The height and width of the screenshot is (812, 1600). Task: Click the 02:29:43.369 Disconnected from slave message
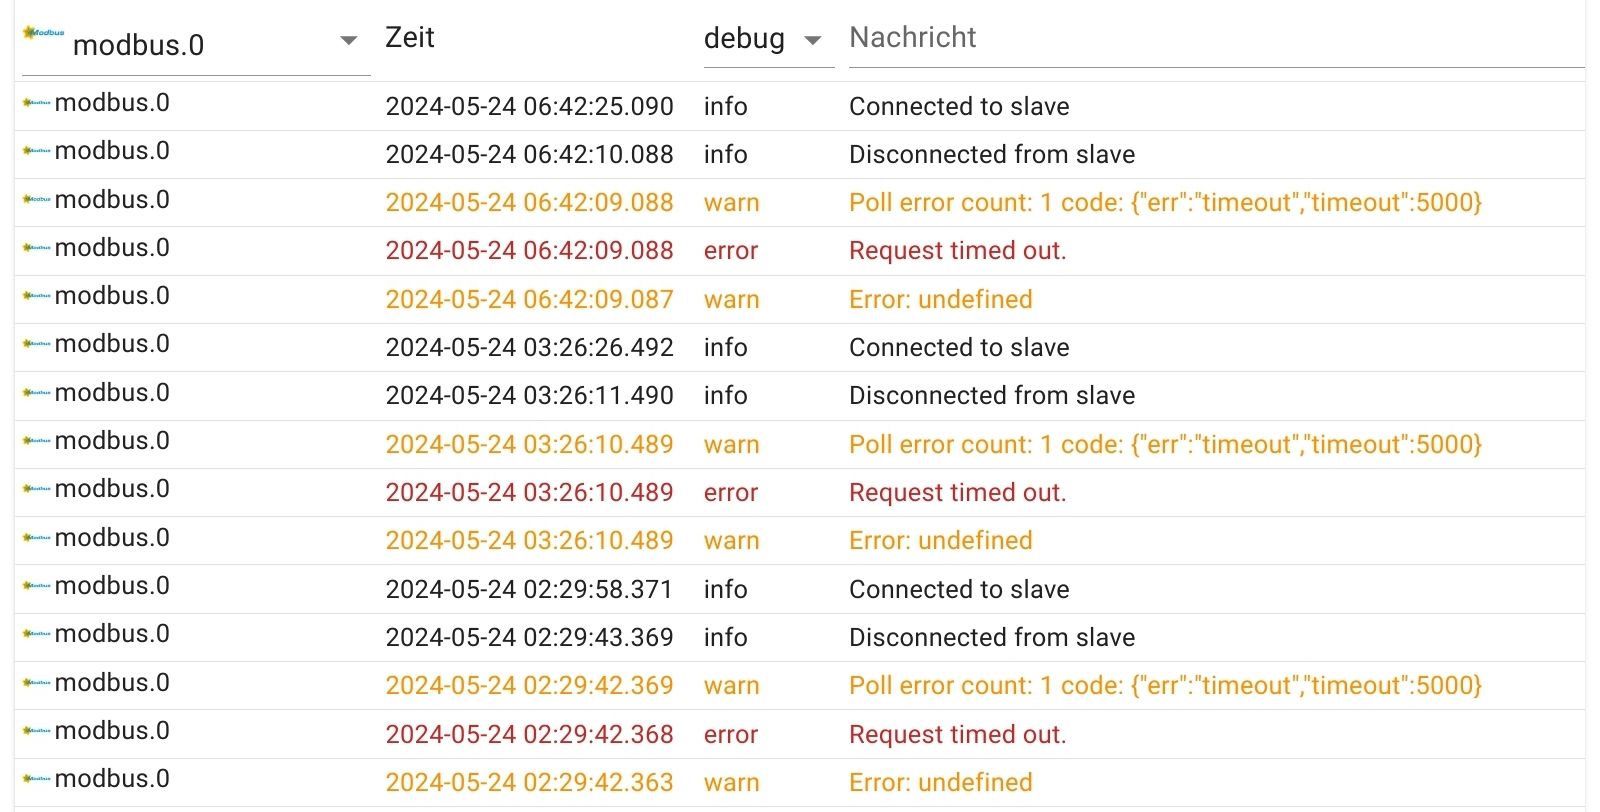pyautogui.click(x=992, y=638)
